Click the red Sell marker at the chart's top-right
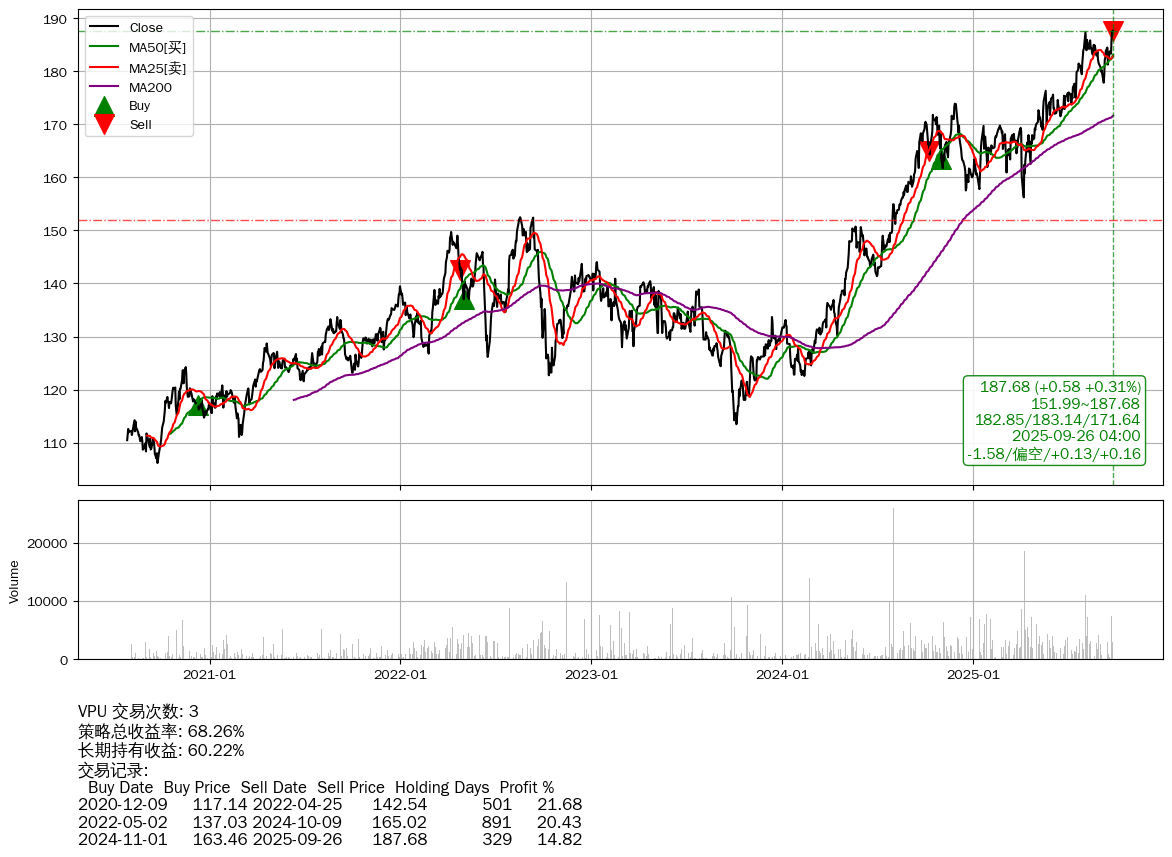Viewport: 1172px width, 857px height. [1112, 31]
